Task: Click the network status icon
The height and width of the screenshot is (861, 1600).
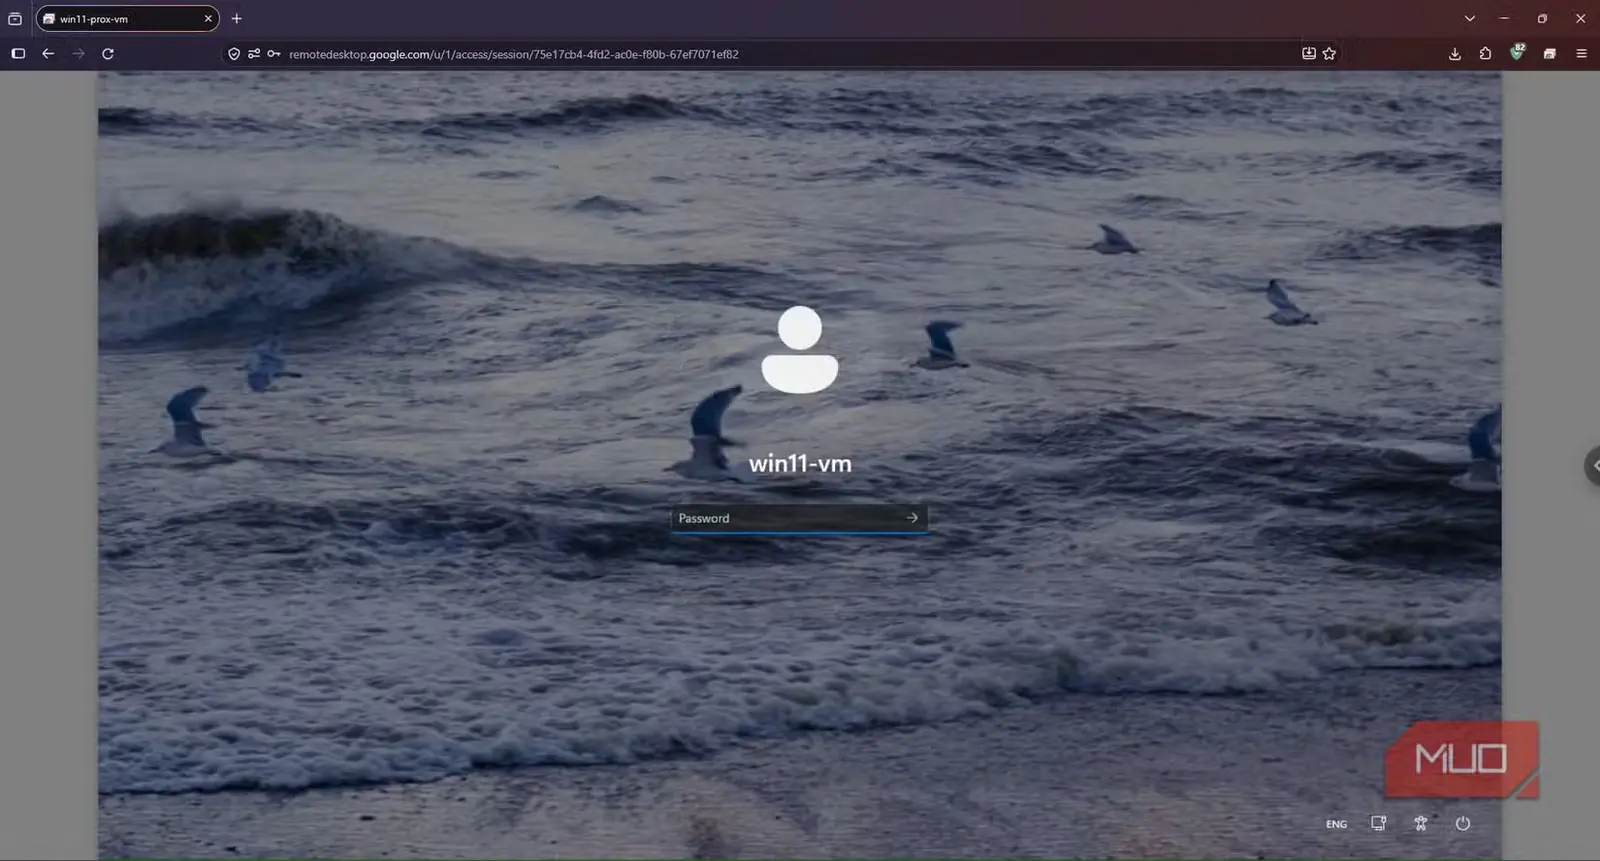Action: pos(1378,824)
